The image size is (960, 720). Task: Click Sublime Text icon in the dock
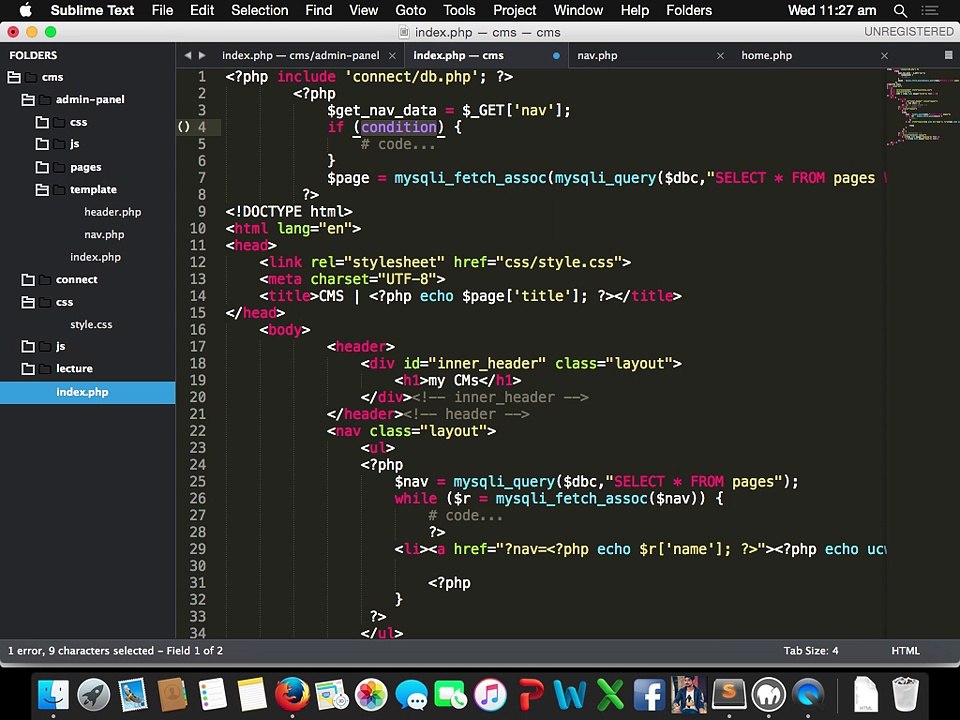coord(729,695)
